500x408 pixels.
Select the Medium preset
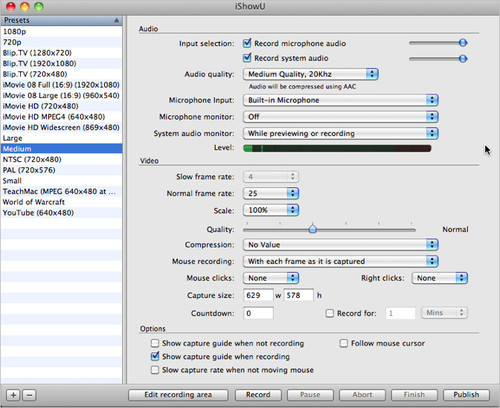click(61, 149)
